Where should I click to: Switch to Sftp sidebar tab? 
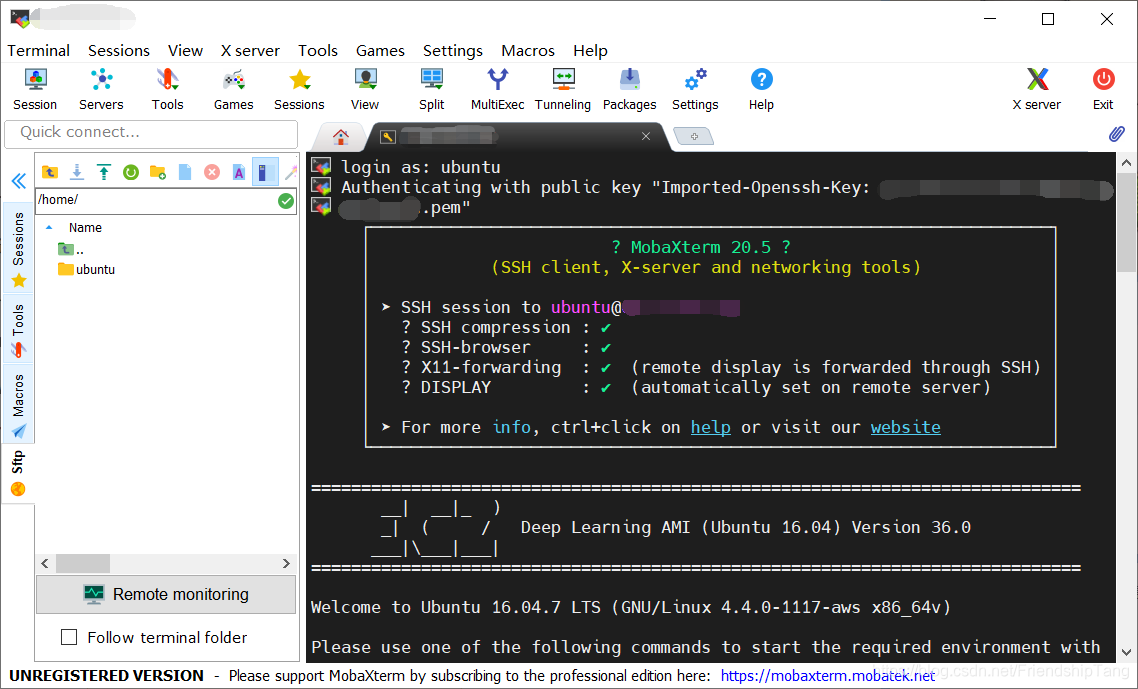18,473
